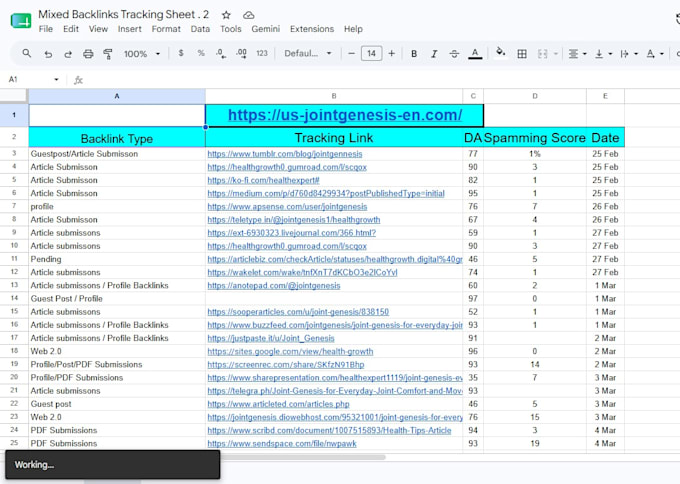The width and height of the screenshot is (680, 484).
Task: Expand the name box A1 dropdown
Action: click(x=56, y=79)
